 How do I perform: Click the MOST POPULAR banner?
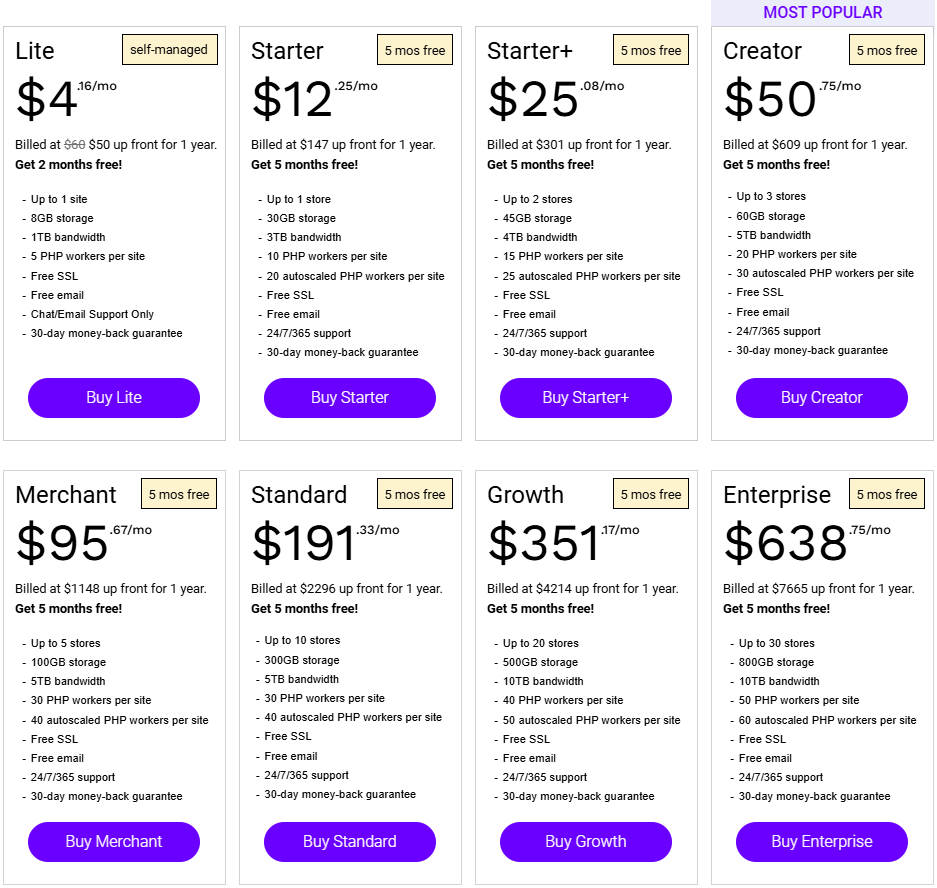coord(822,13)
